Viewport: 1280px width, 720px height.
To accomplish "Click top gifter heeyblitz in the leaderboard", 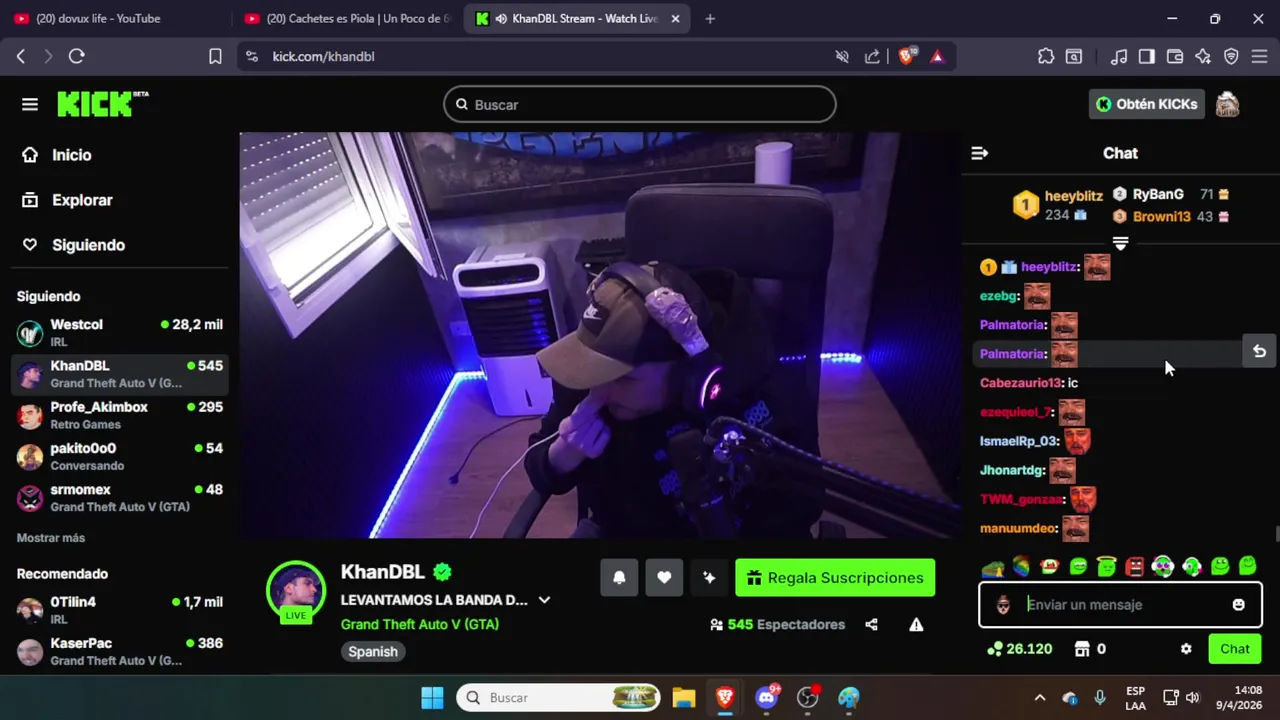I will tap(1073, 196).
